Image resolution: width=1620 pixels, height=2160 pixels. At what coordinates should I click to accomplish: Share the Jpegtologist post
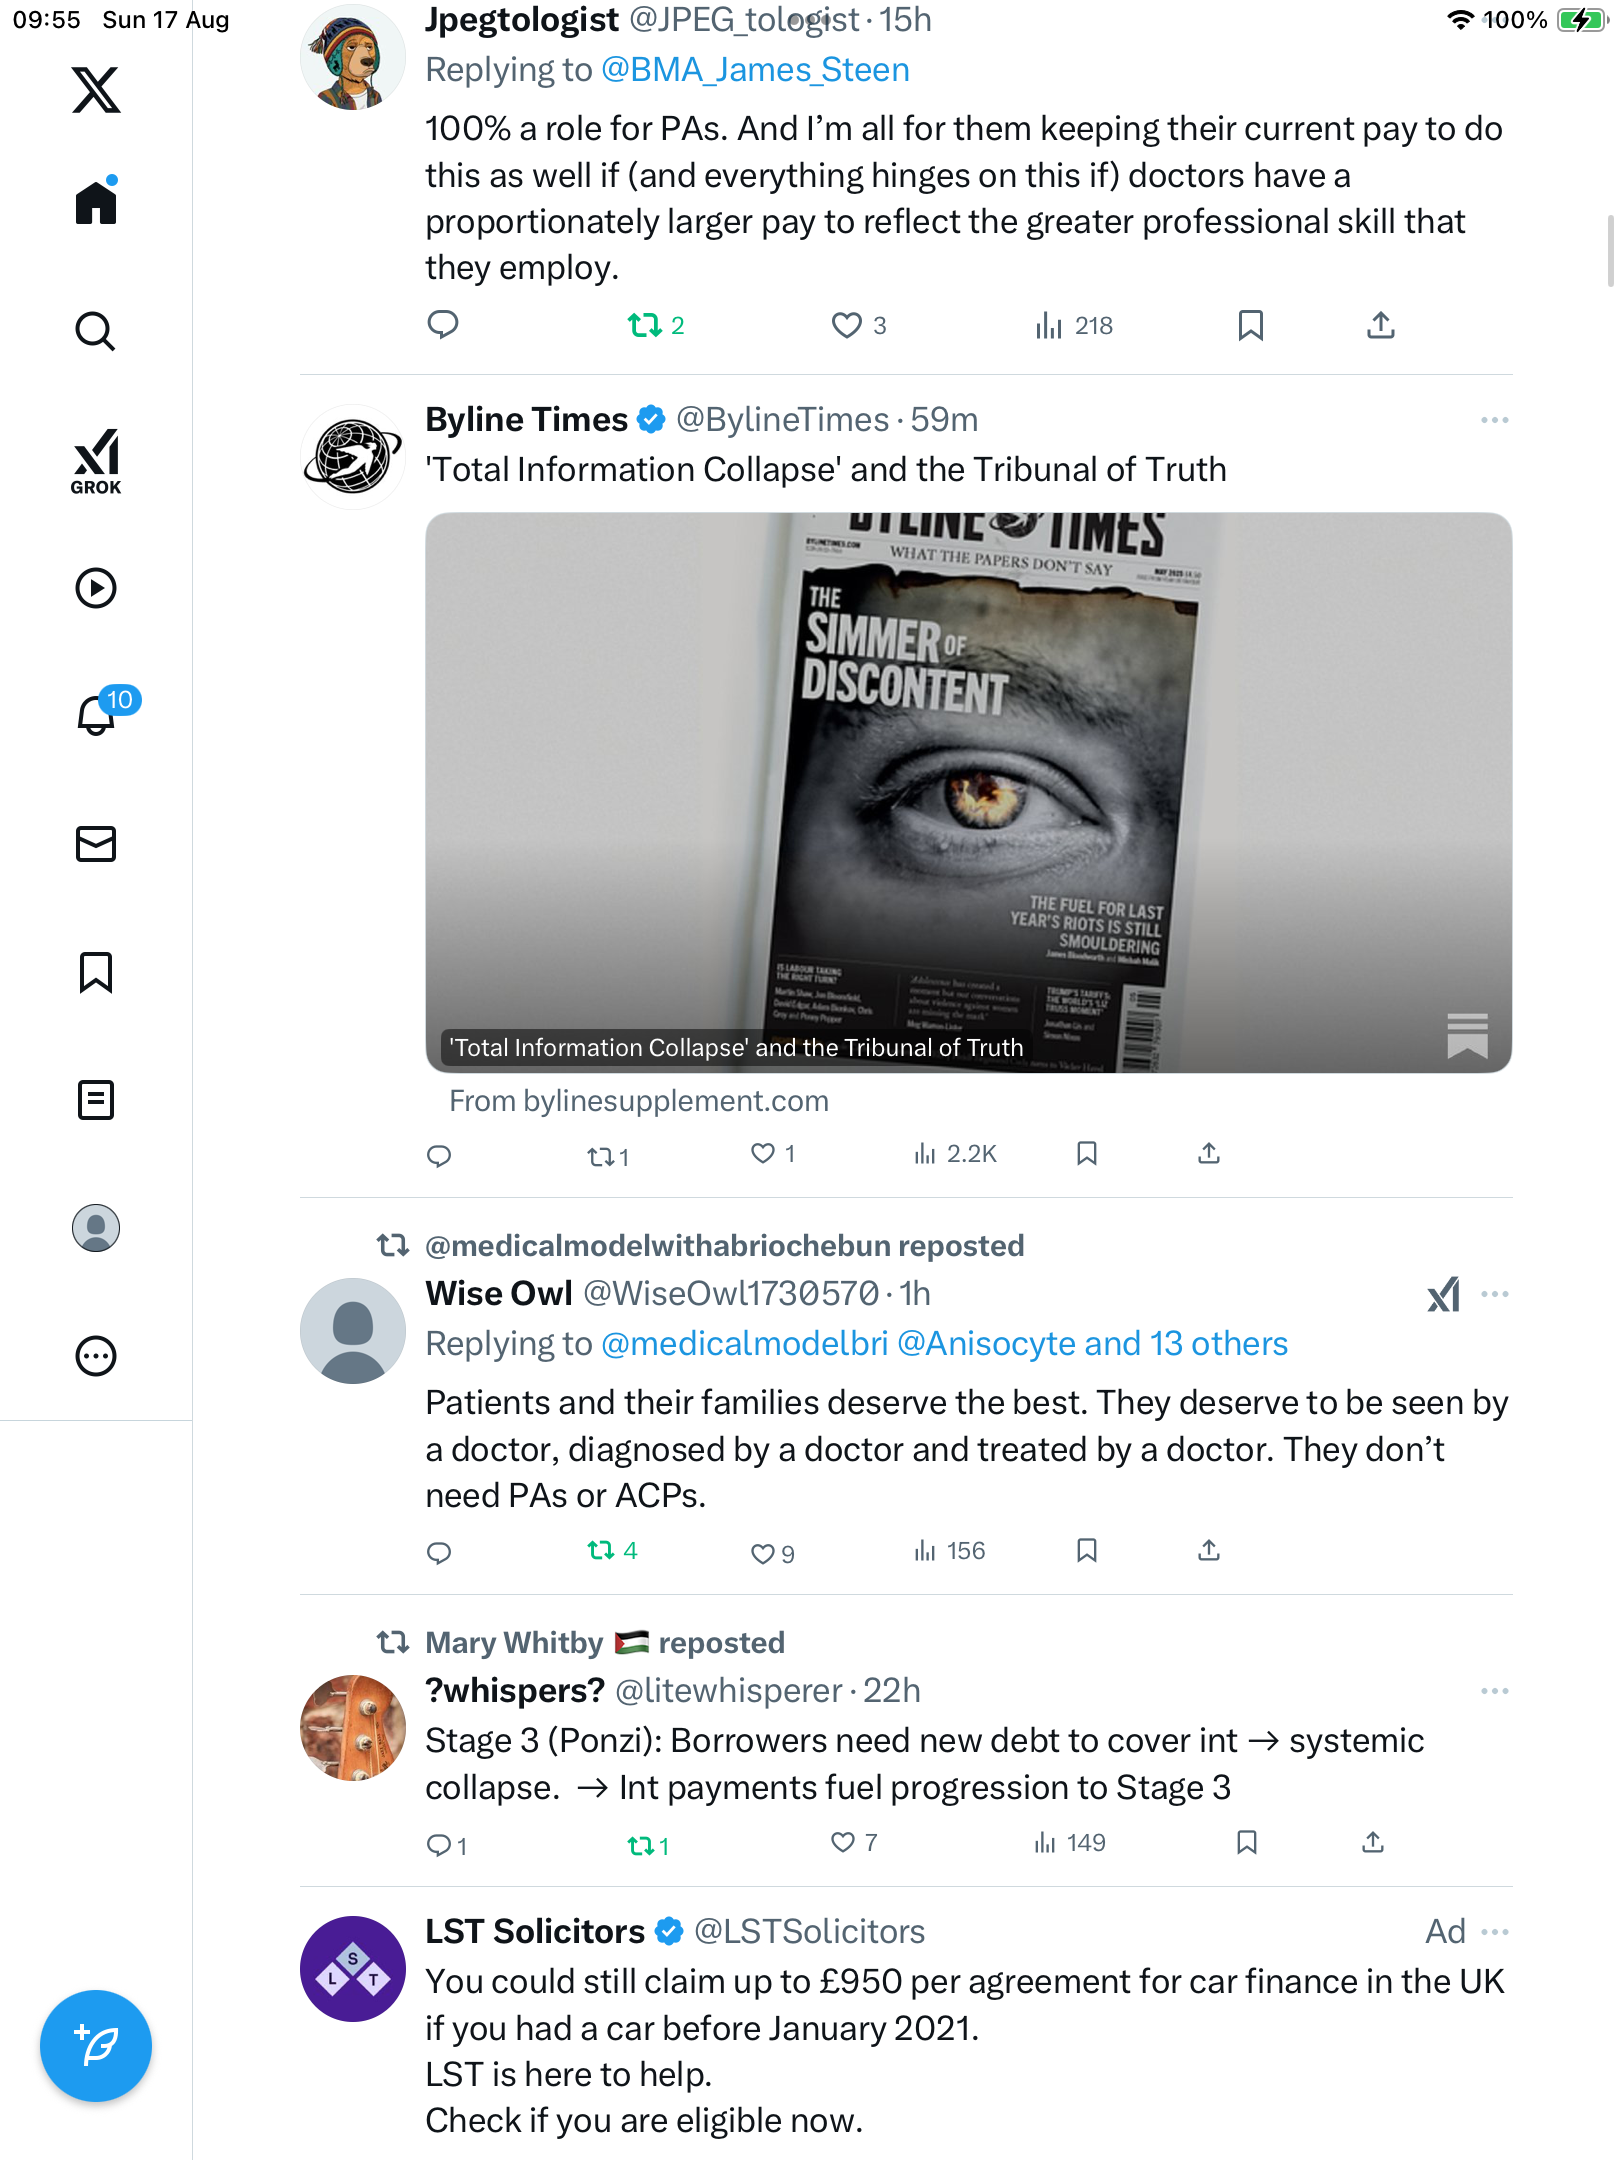tap(1381, 325)
